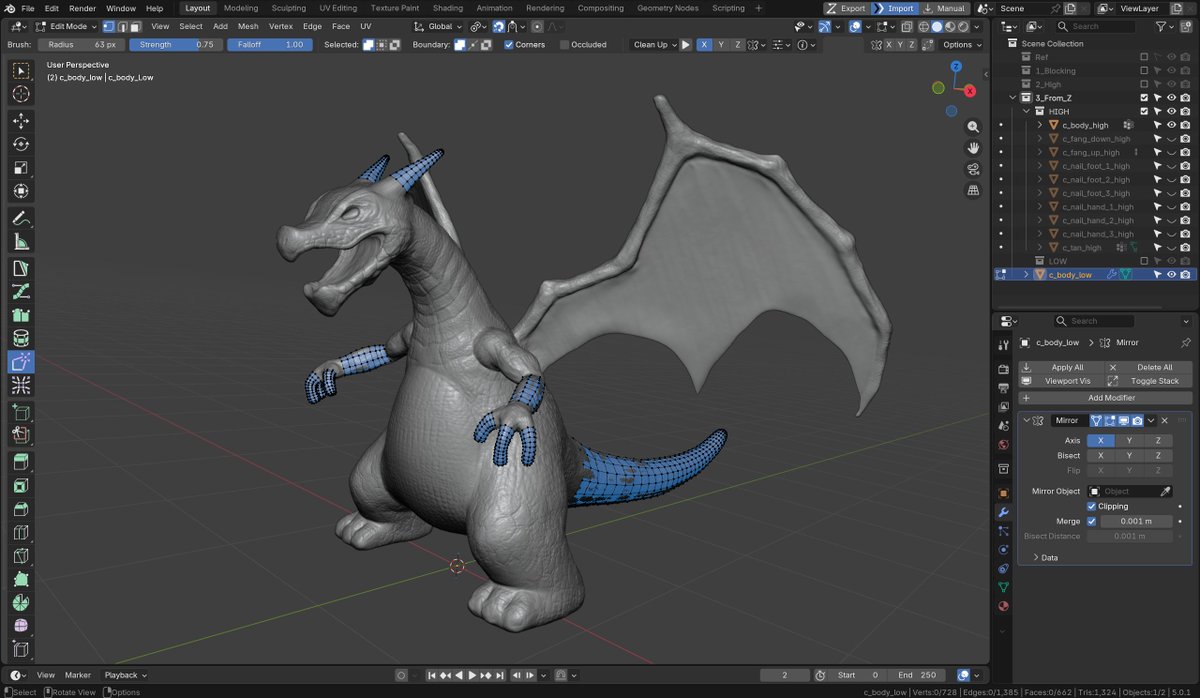Select the Transform tool in left toolbar
Image resolution: width=1200 pixels, height=698 pixels.
pyautogui.click(x=21, y=190)
